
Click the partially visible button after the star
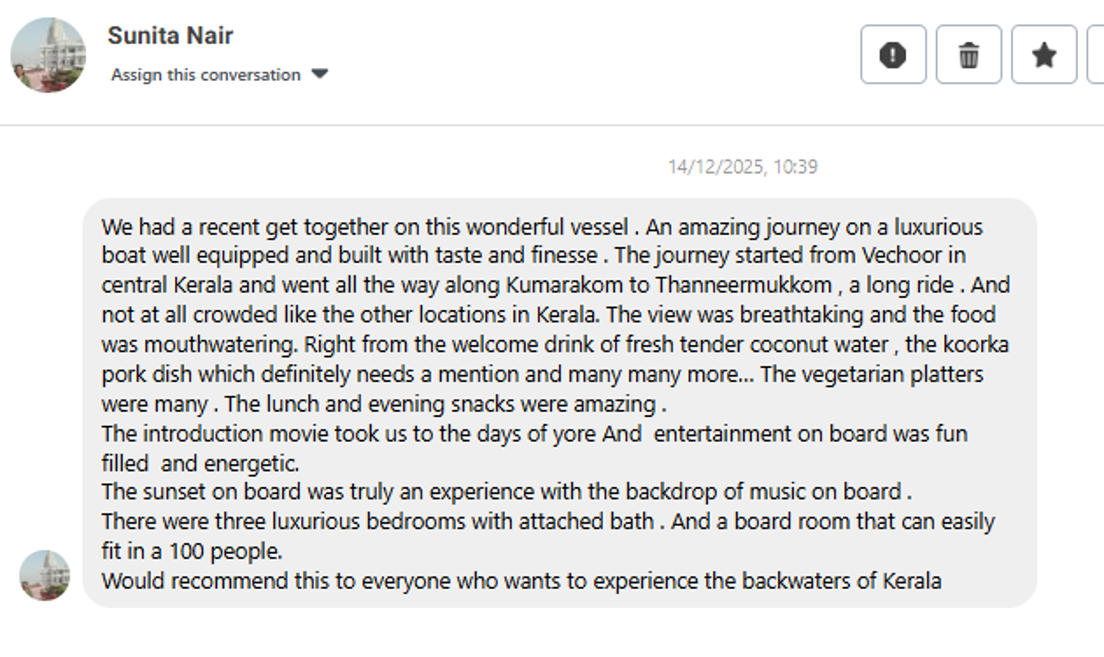(1096, 55)
